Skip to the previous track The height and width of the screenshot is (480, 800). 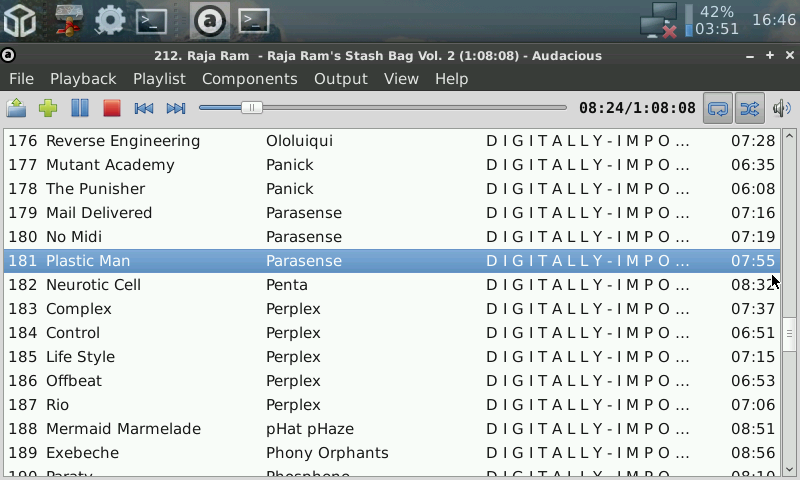point(144,108)
